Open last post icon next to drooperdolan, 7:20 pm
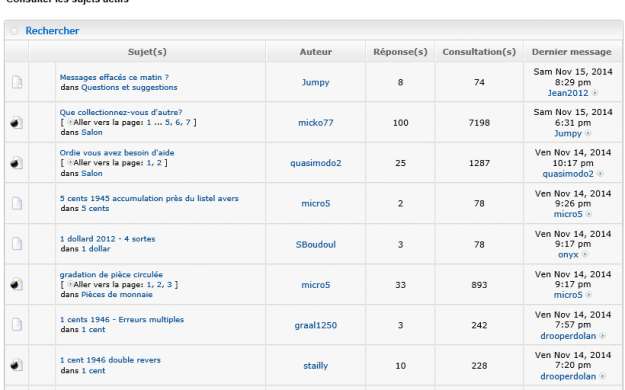 point(602,376)
